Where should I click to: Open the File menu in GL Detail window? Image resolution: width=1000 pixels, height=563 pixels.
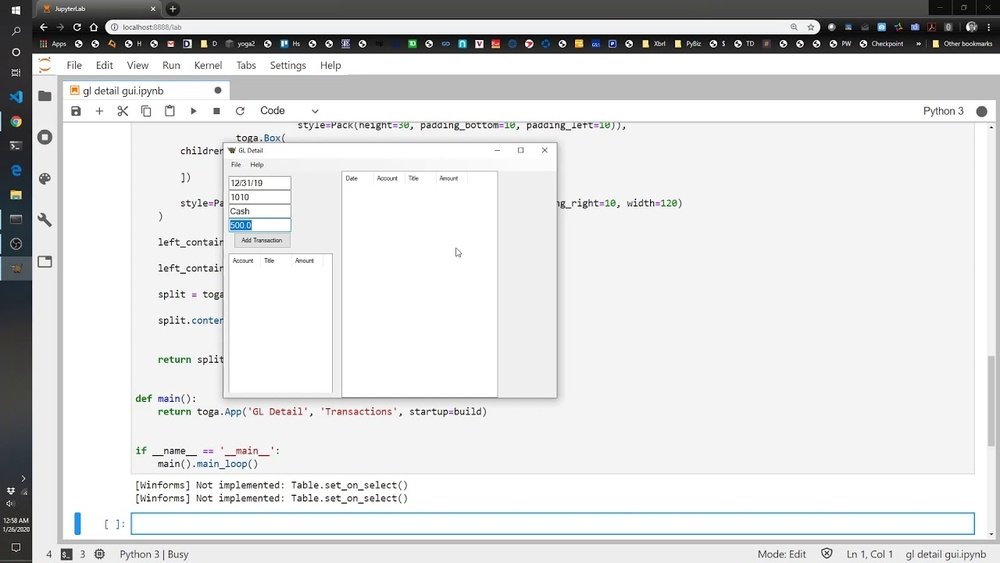[236, 165]
